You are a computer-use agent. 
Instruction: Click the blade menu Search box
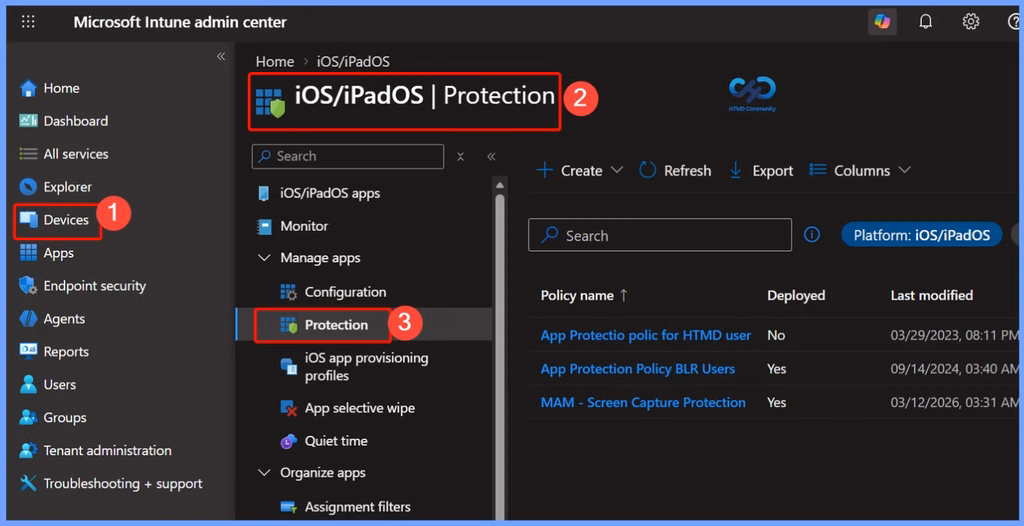click(347, 156)
